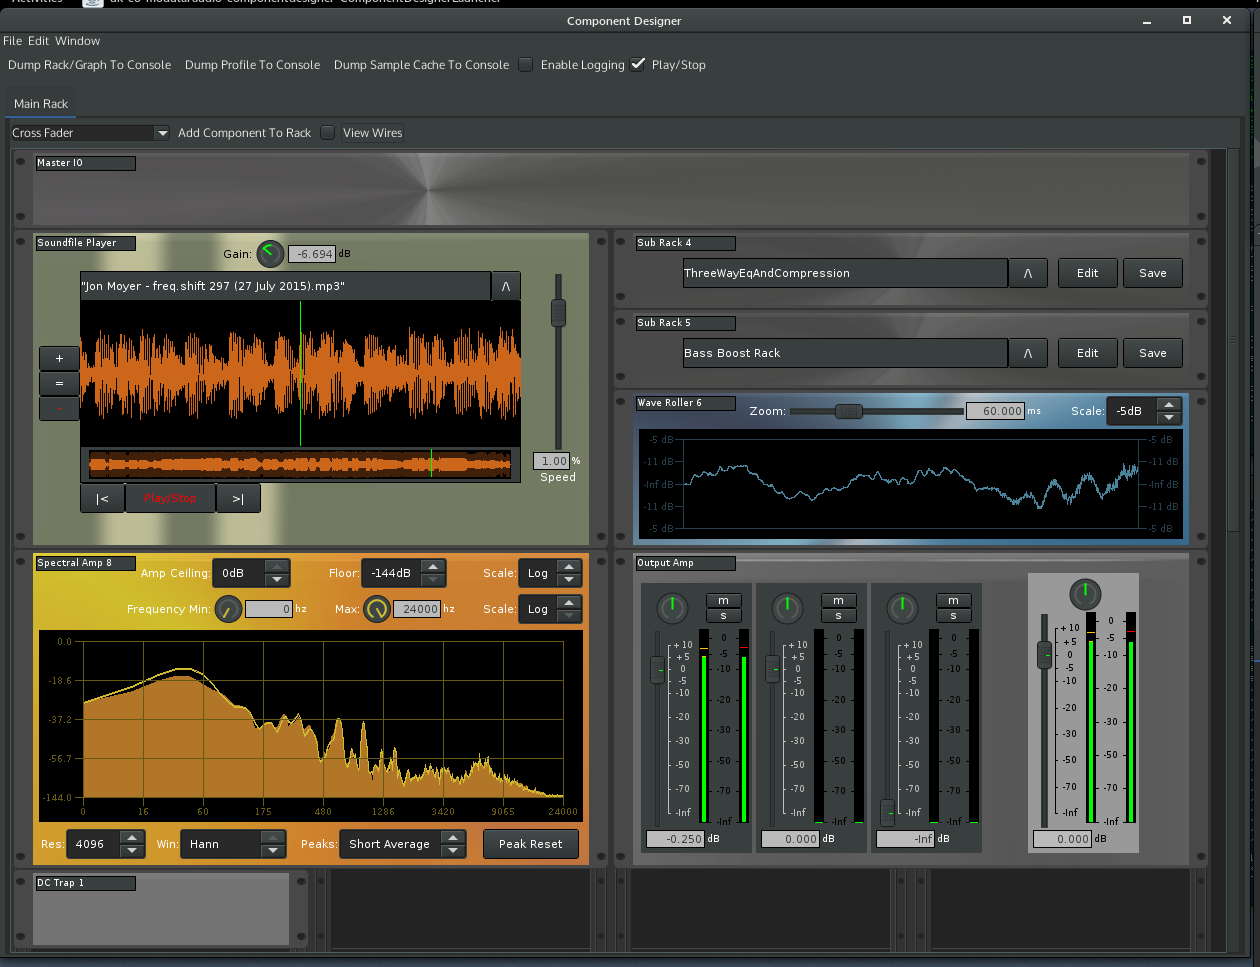Open file chooser next to mp3 filename

[506, 286]
